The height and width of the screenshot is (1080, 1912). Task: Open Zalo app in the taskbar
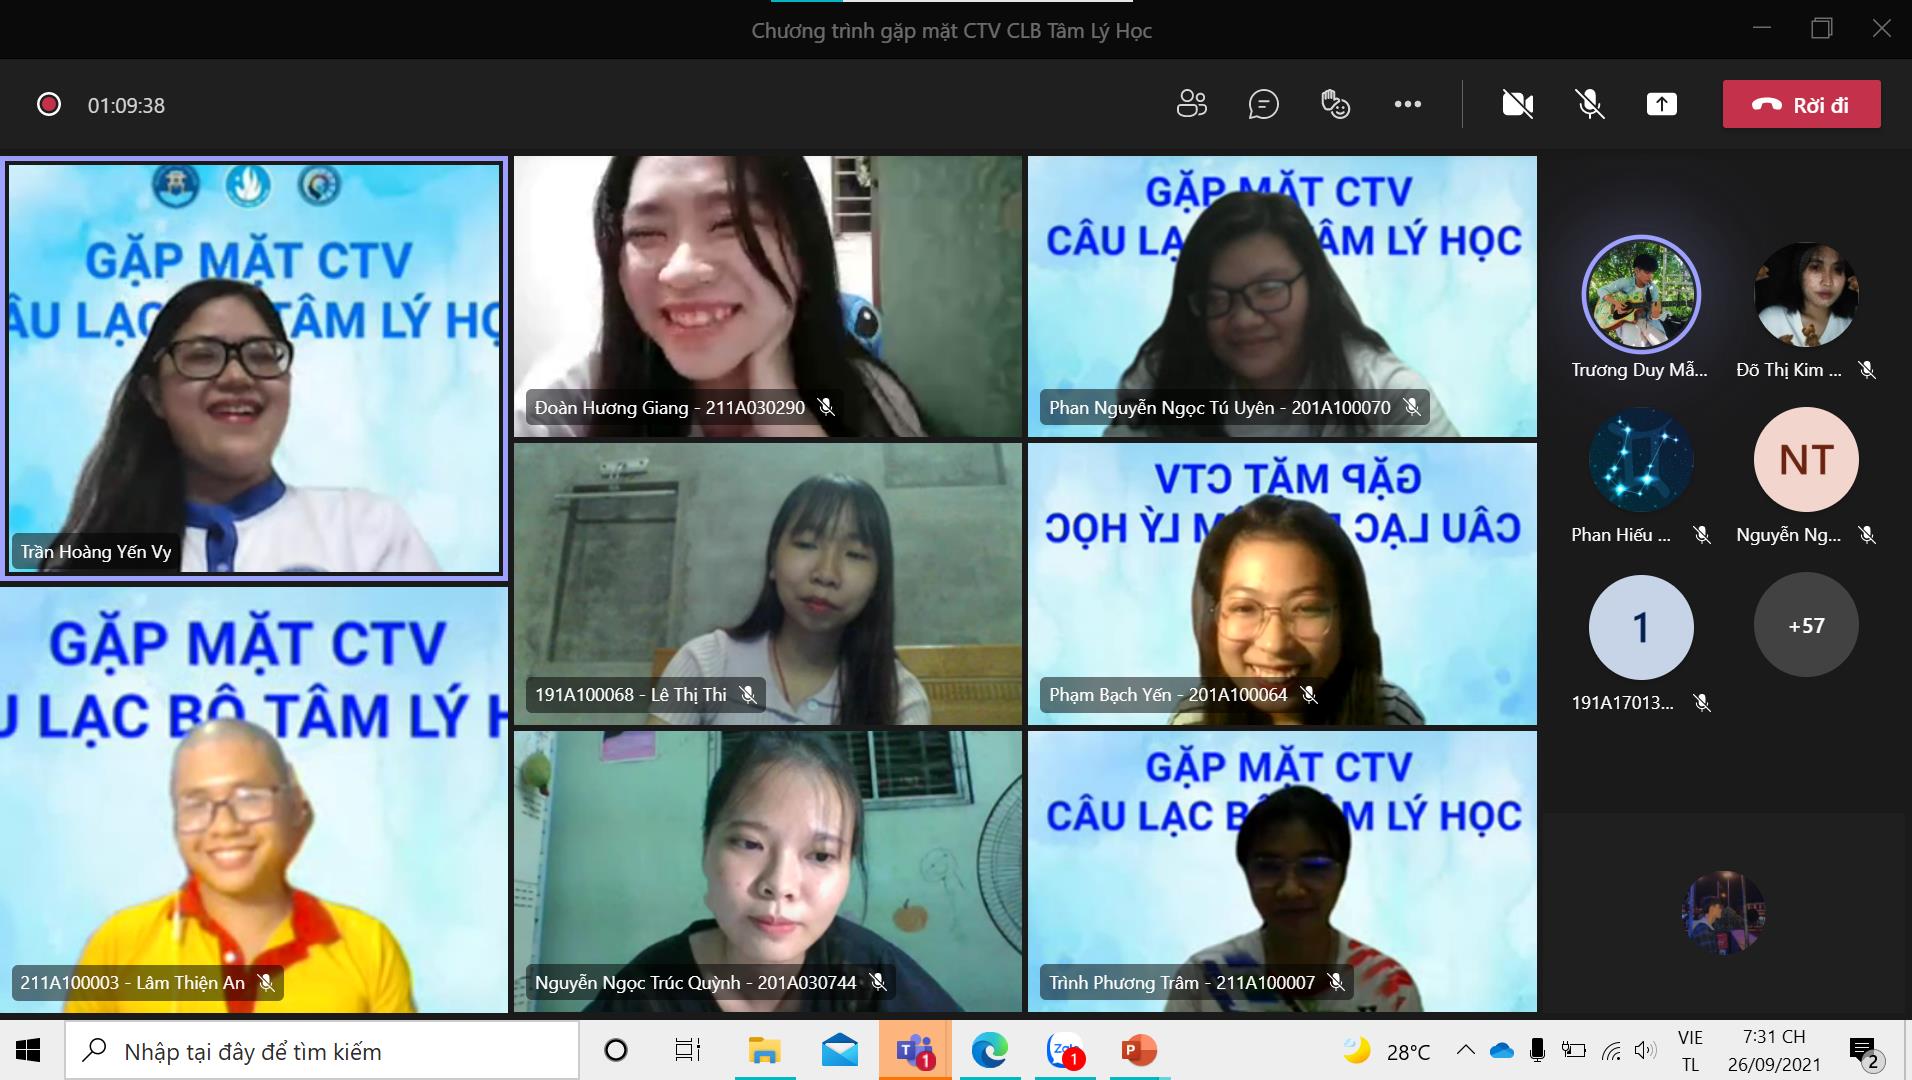(x=1064, y=1051)
